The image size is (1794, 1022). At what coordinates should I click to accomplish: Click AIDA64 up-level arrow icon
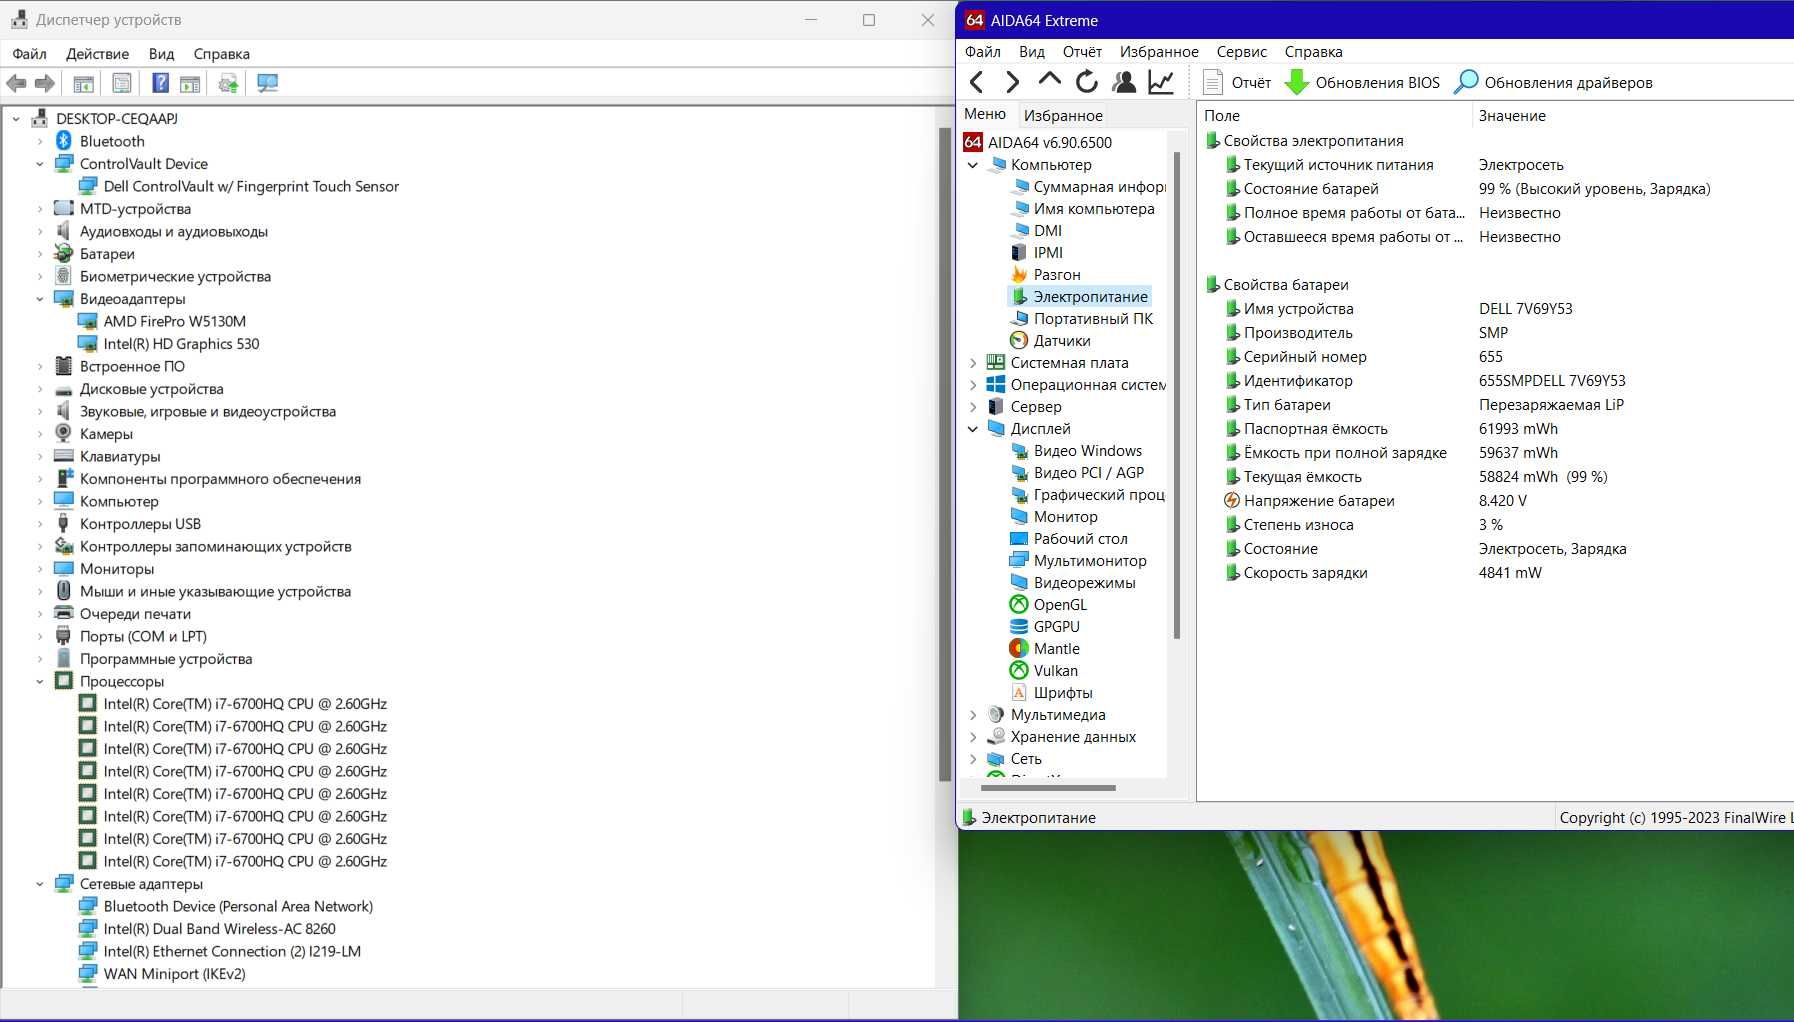[1049, 80]
